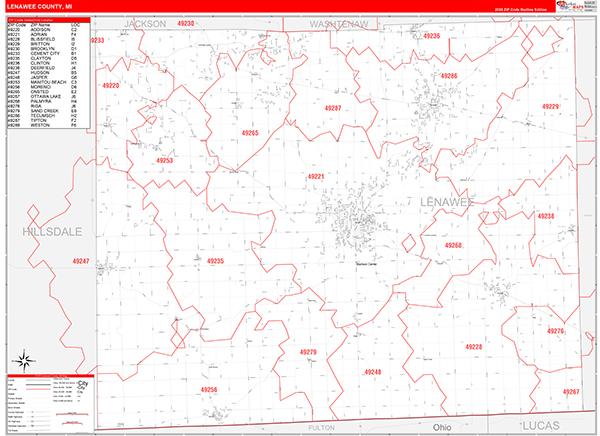Select the 49236 ZIP label on the map
Image resolution: width=600 pixels, height=436 pixels.
432,36
